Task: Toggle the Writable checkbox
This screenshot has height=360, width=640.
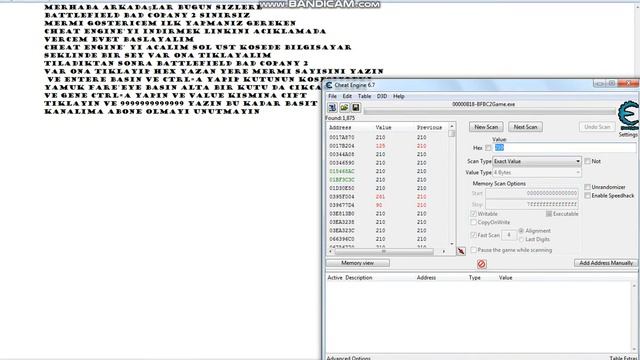Action: pyautogui.click(x=473, y=214)
